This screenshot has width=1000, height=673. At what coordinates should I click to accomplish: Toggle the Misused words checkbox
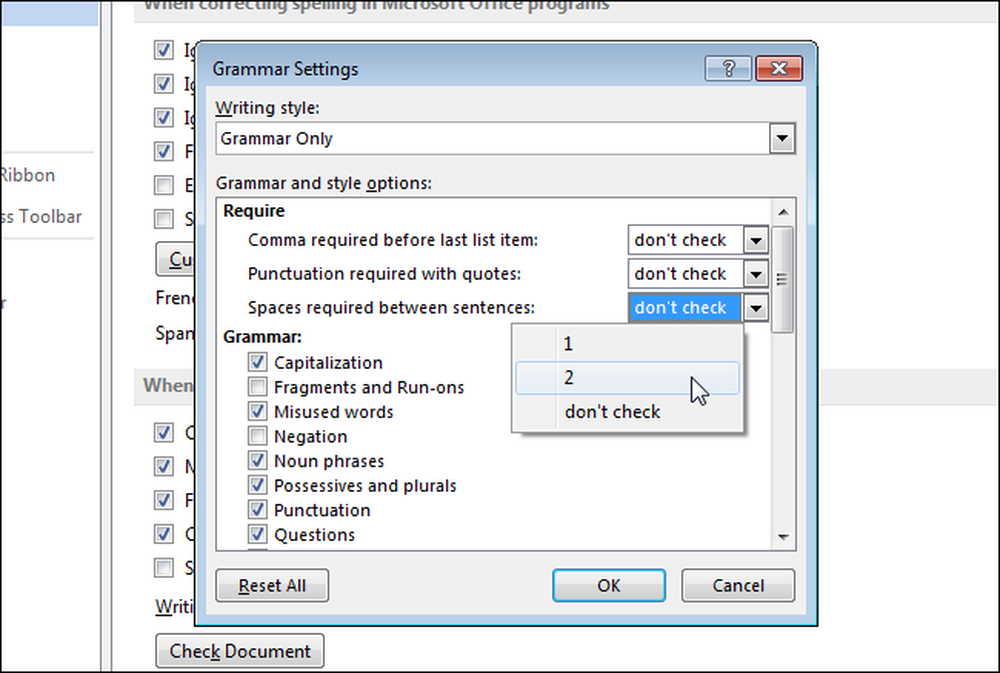[258, 411]
